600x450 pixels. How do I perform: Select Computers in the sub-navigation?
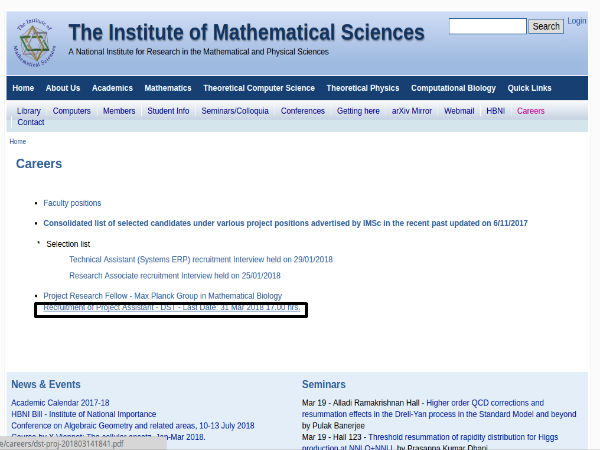pyautogui.click(x=72, y=111)
